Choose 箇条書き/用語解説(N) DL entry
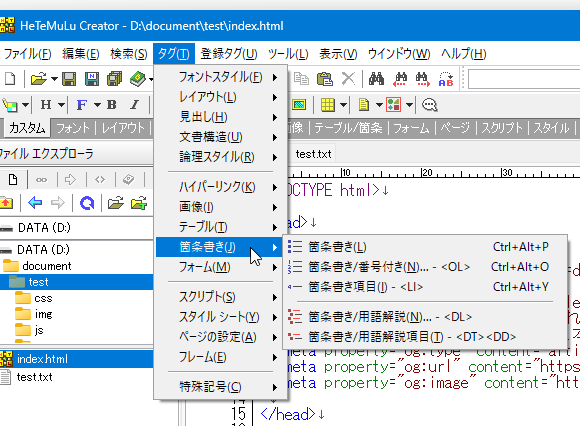580x426 pixels. coord(425,317)
